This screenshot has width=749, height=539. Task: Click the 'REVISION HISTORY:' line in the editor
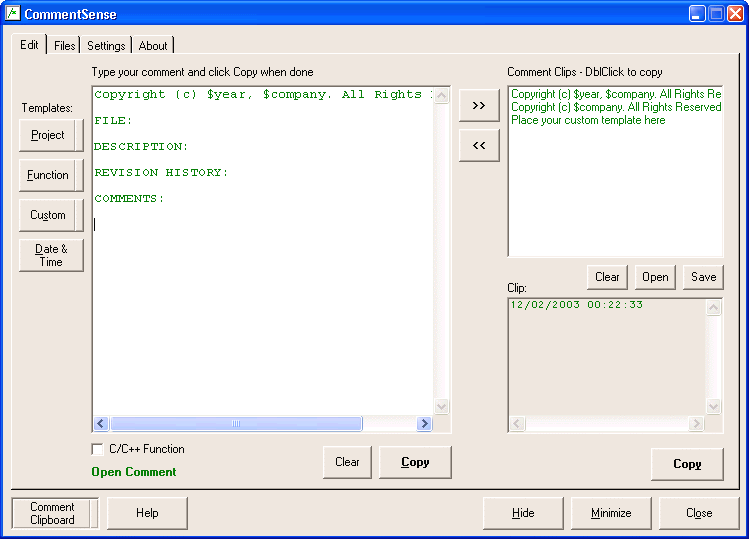tap(161, 172)
